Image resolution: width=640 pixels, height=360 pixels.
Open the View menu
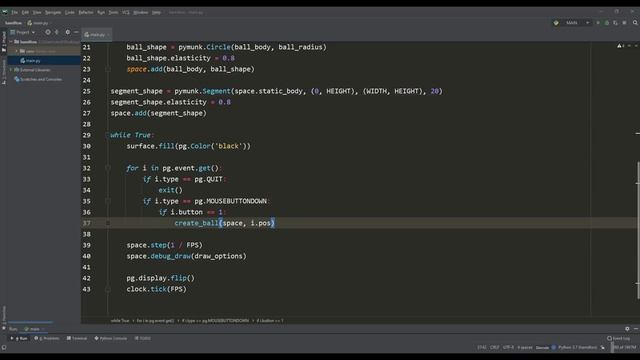37,12
